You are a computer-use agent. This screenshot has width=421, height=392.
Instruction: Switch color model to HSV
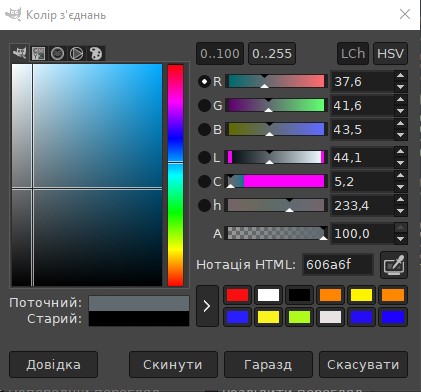(x=390, y=53)
